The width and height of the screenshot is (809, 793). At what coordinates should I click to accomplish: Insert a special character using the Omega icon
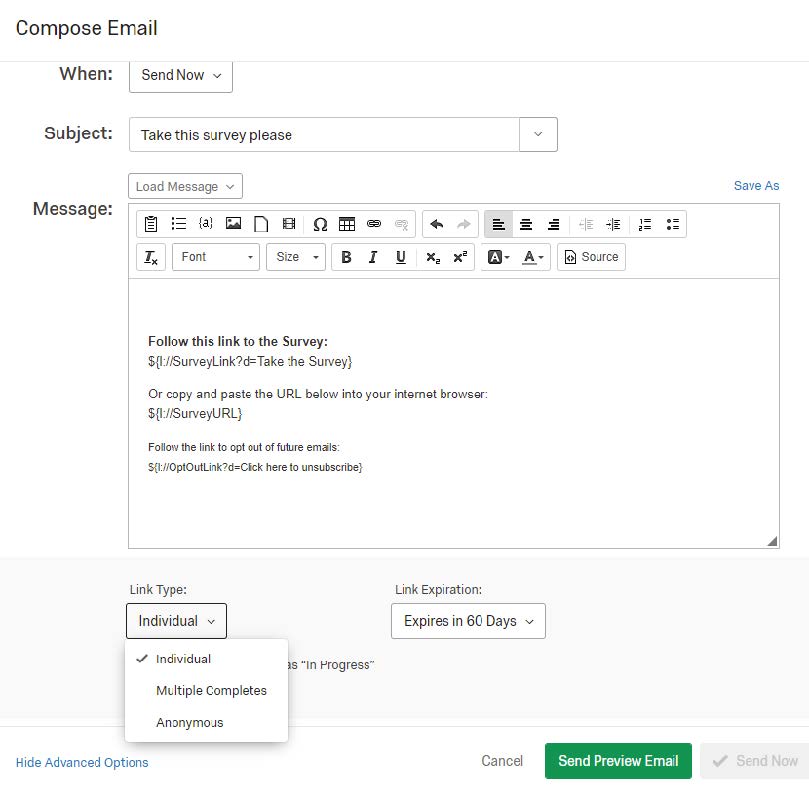click(318, 223)
